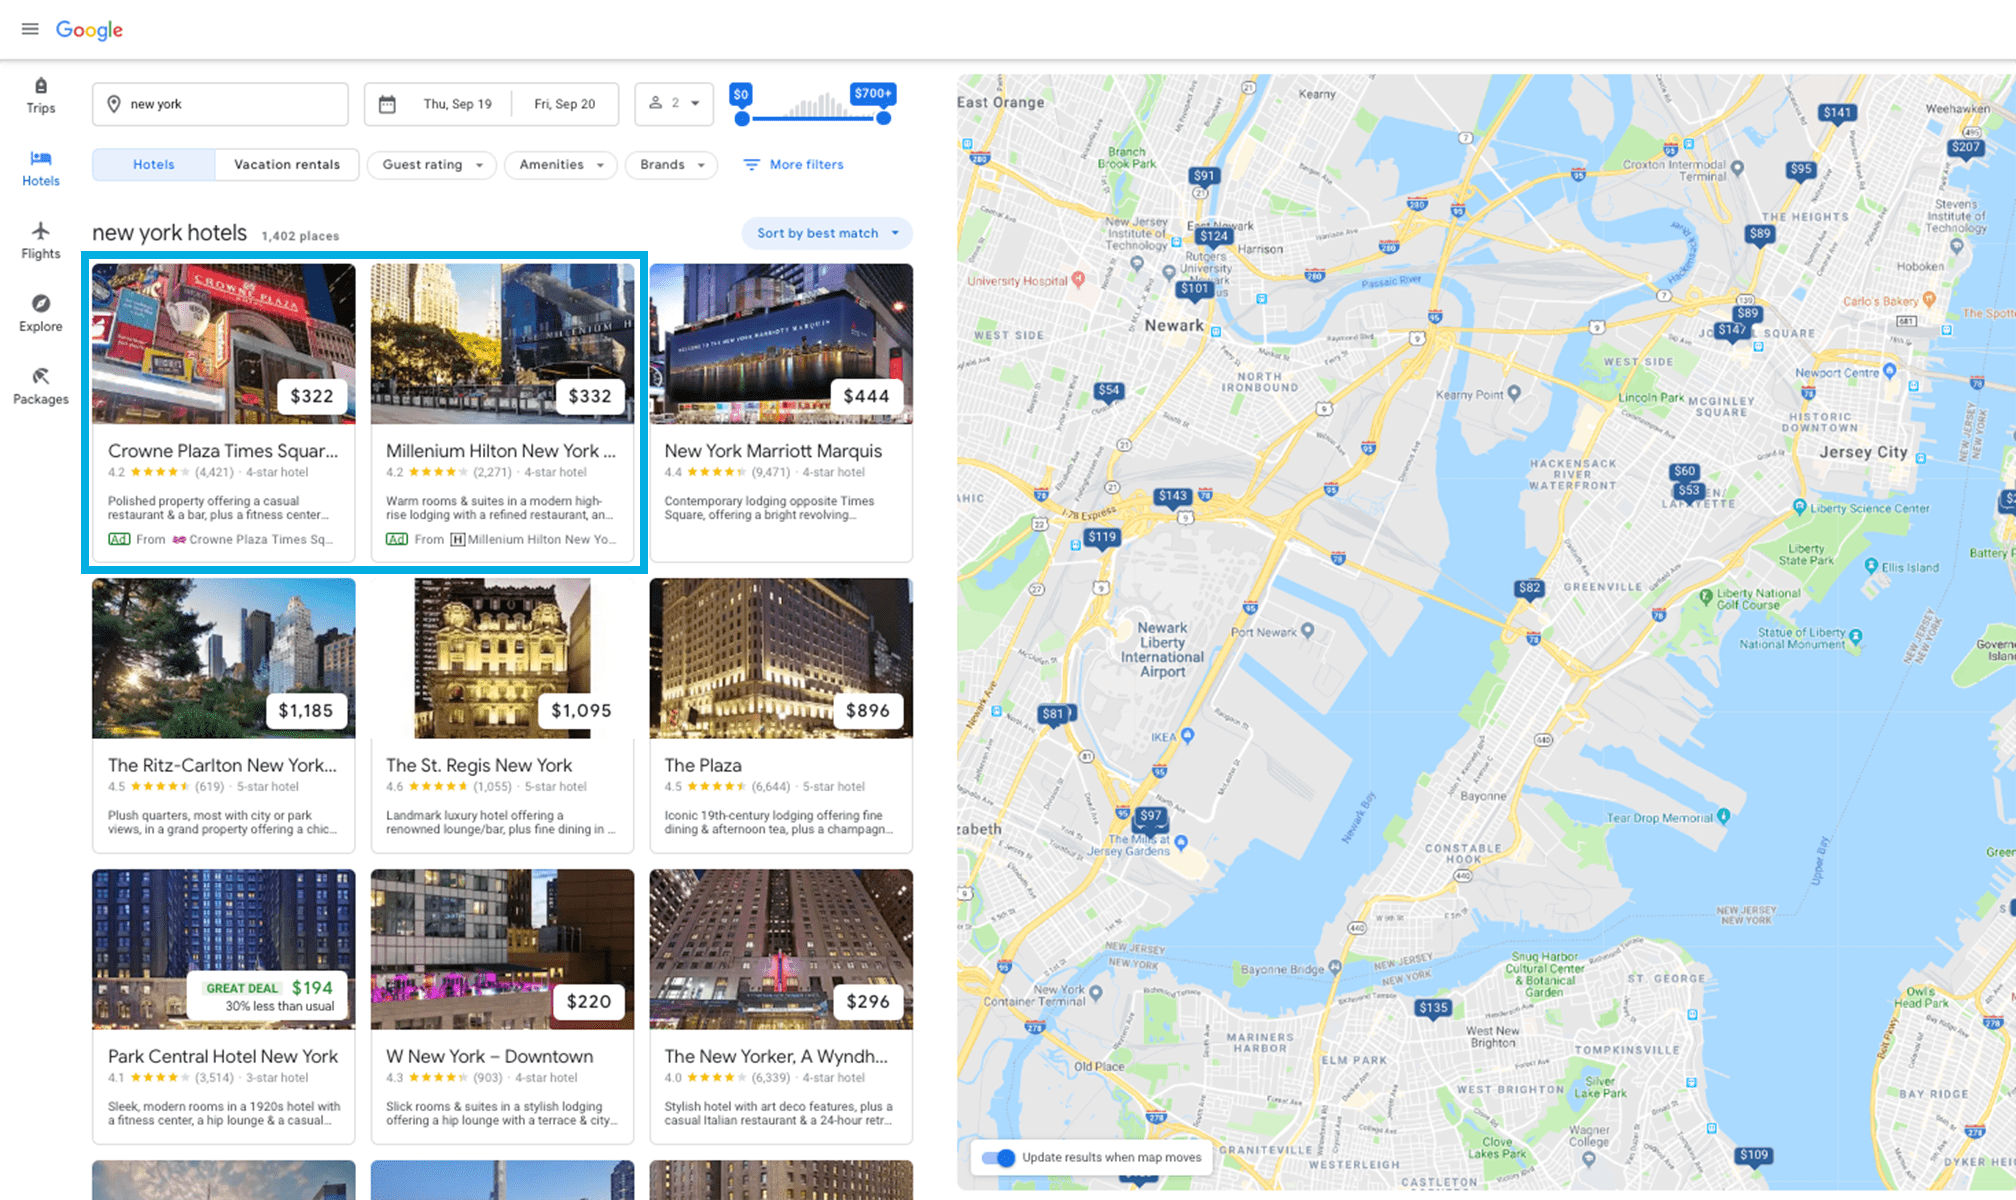
Task: Select the $119 map price marker
Action: [x=1102, y=537]
